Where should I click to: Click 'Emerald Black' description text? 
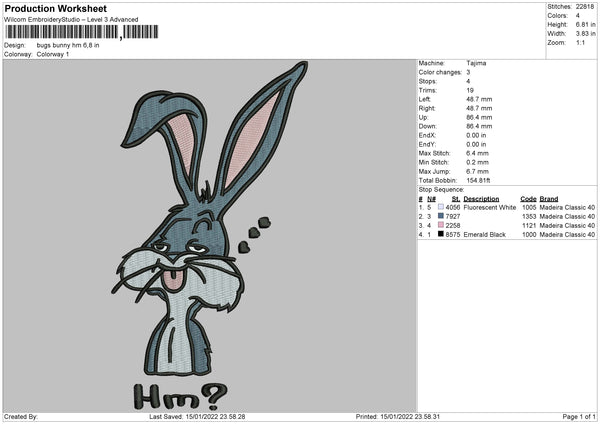click(x=484, y=235)
